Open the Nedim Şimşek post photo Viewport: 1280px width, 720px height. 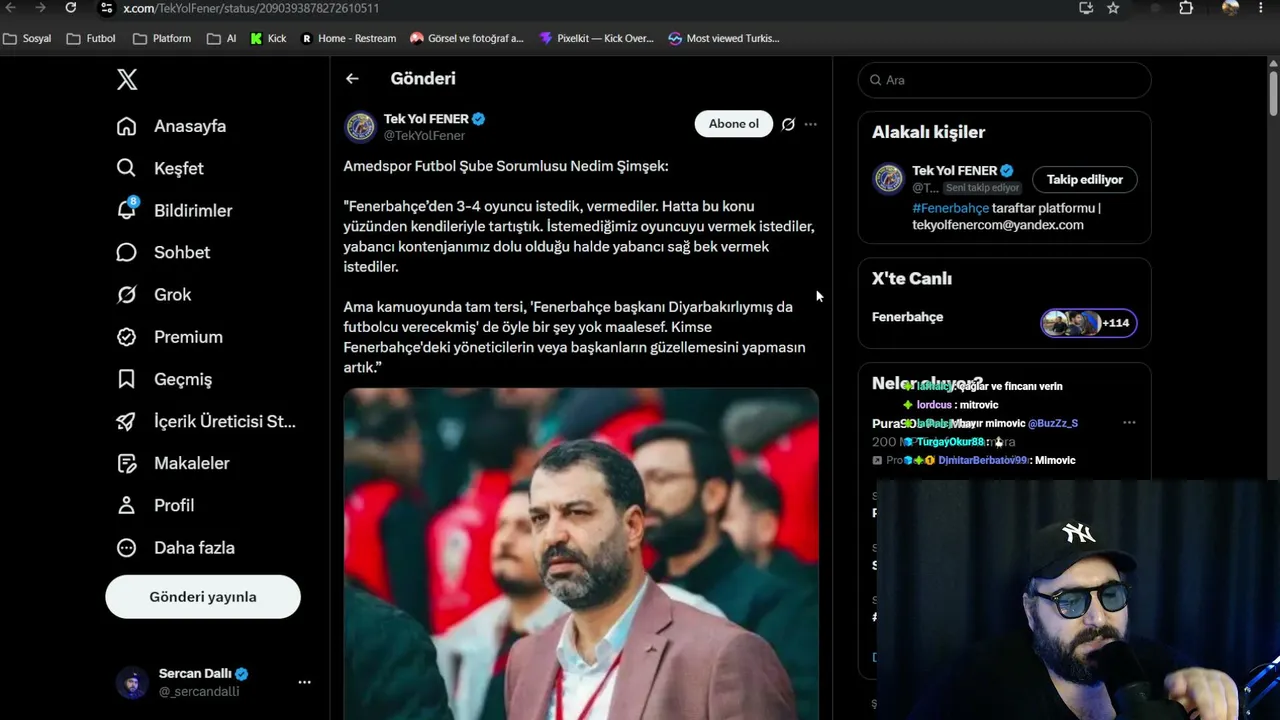point(581,554)
